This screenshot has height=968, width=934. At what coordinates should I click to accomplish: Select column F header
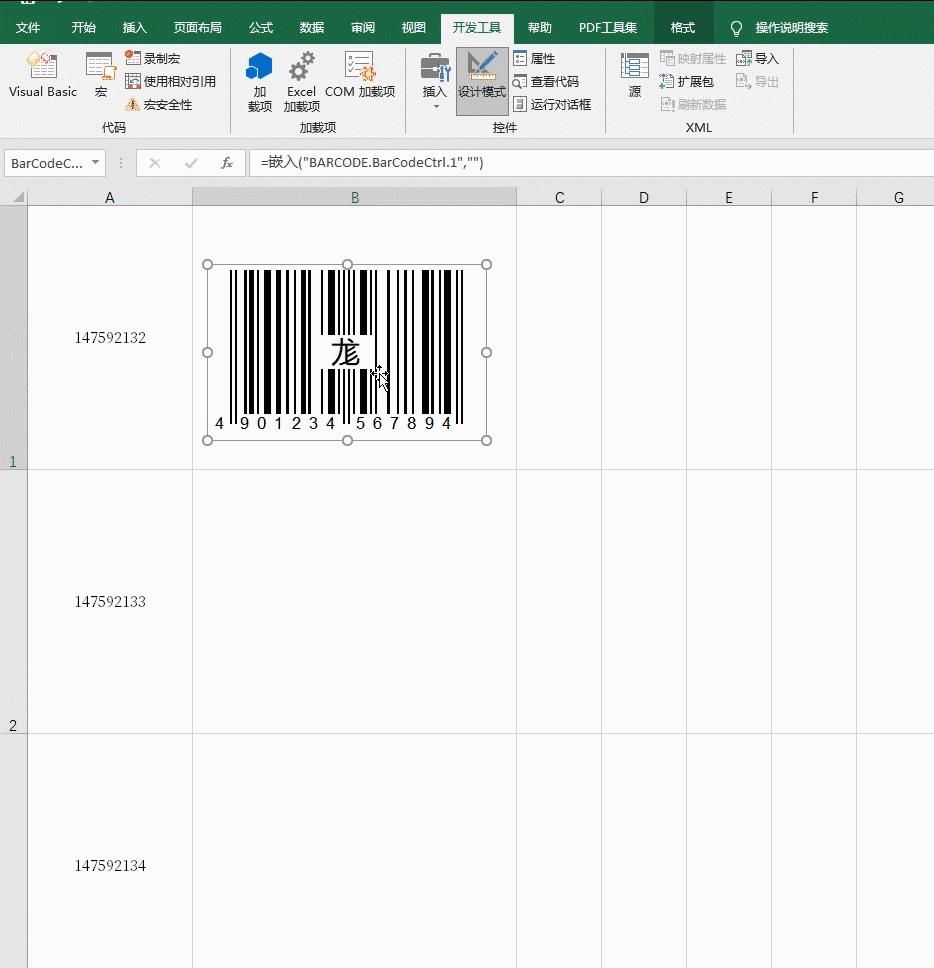coord(814,198)
